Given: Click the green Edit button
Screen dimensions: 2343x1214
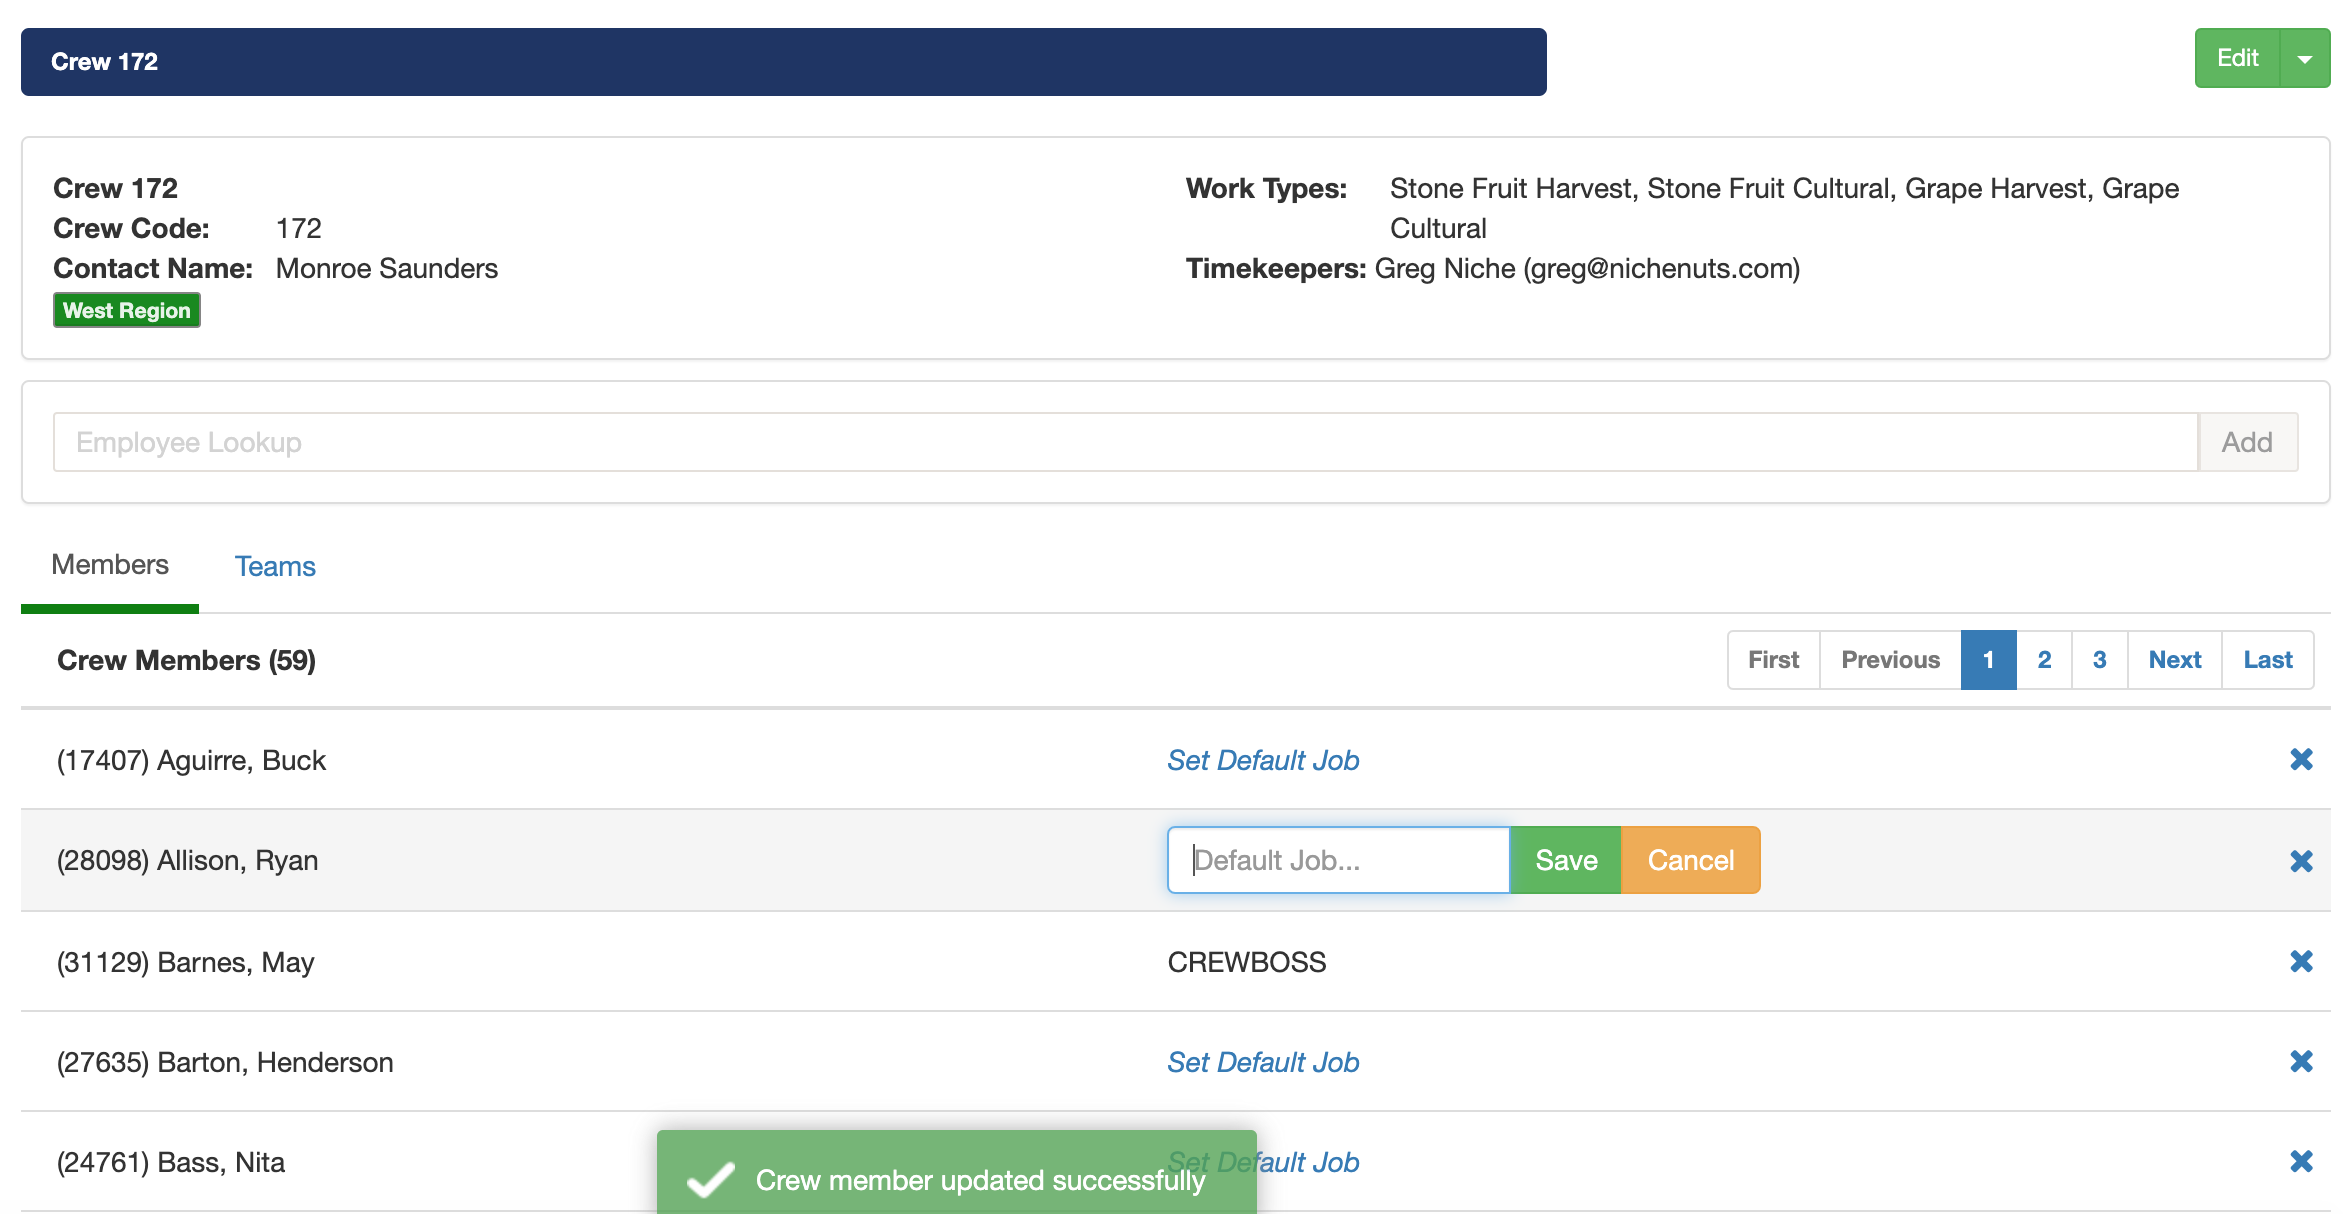Looking at the screenshot, I should coord(2237,59).
